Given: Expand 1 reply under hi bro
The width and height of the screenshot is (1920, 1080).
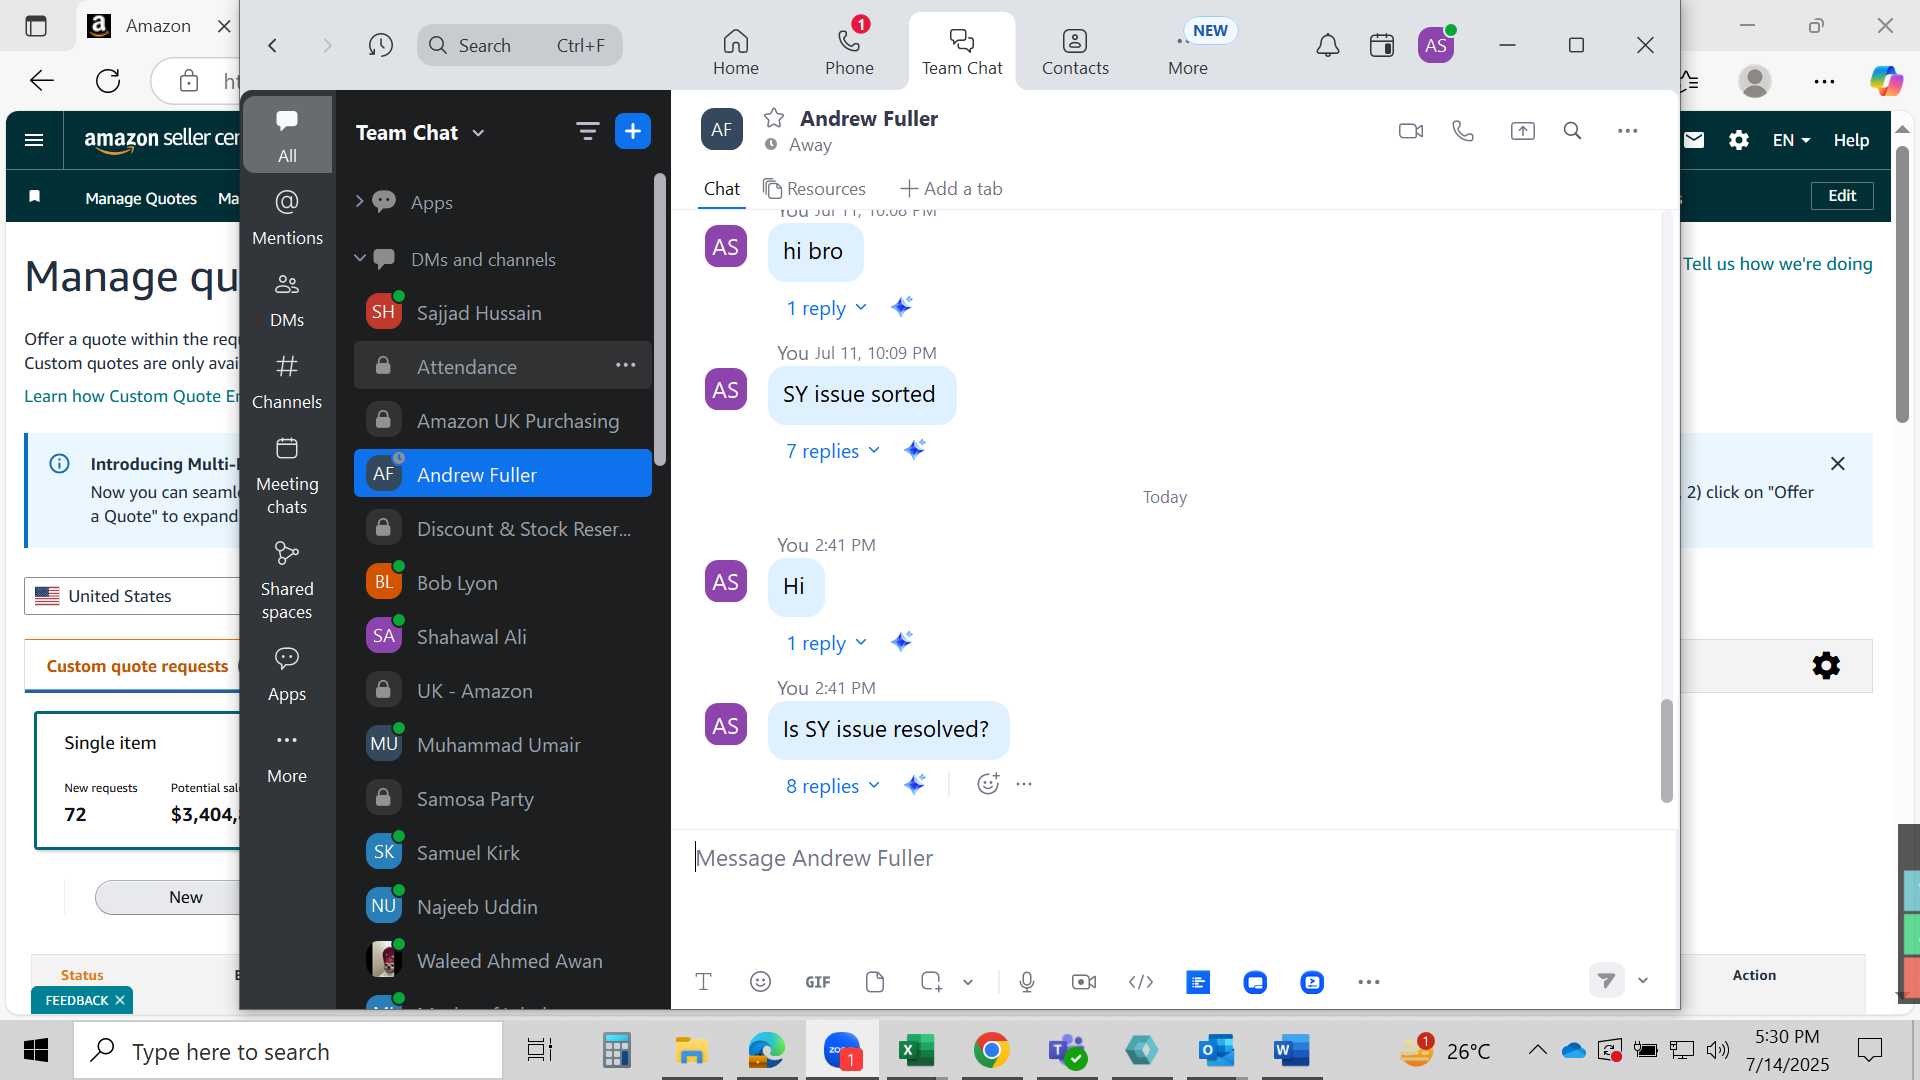Looking at the screenshot, I should pyautogui.click(x=826, y=308).
